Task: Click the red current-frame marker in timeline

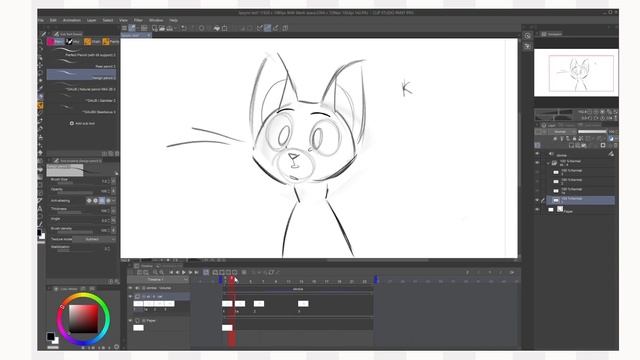Action: point(231,279)
